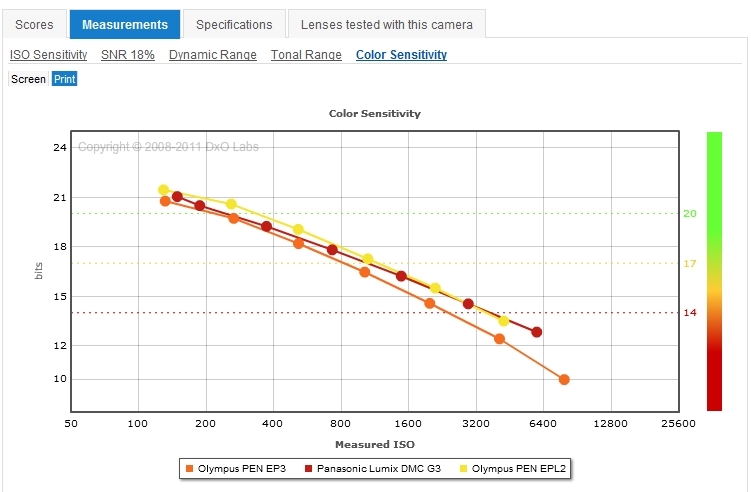This screenshot has height=492, width=751.
Task: View the Dynamic Range chart
Action: point(213,55)
